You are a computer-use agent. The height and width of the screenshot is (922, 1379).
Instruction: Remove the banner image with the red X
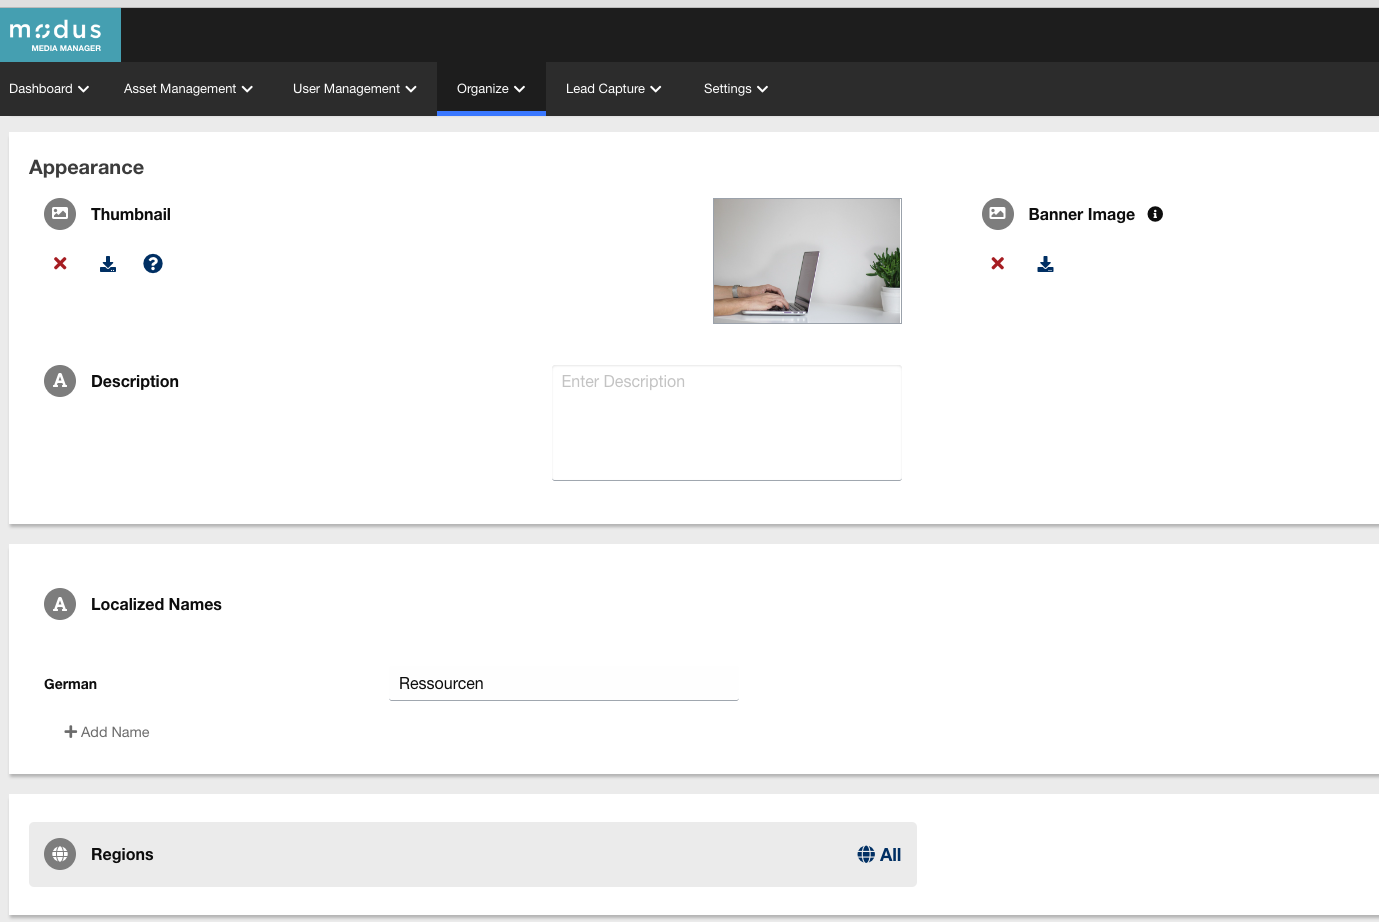997,263
